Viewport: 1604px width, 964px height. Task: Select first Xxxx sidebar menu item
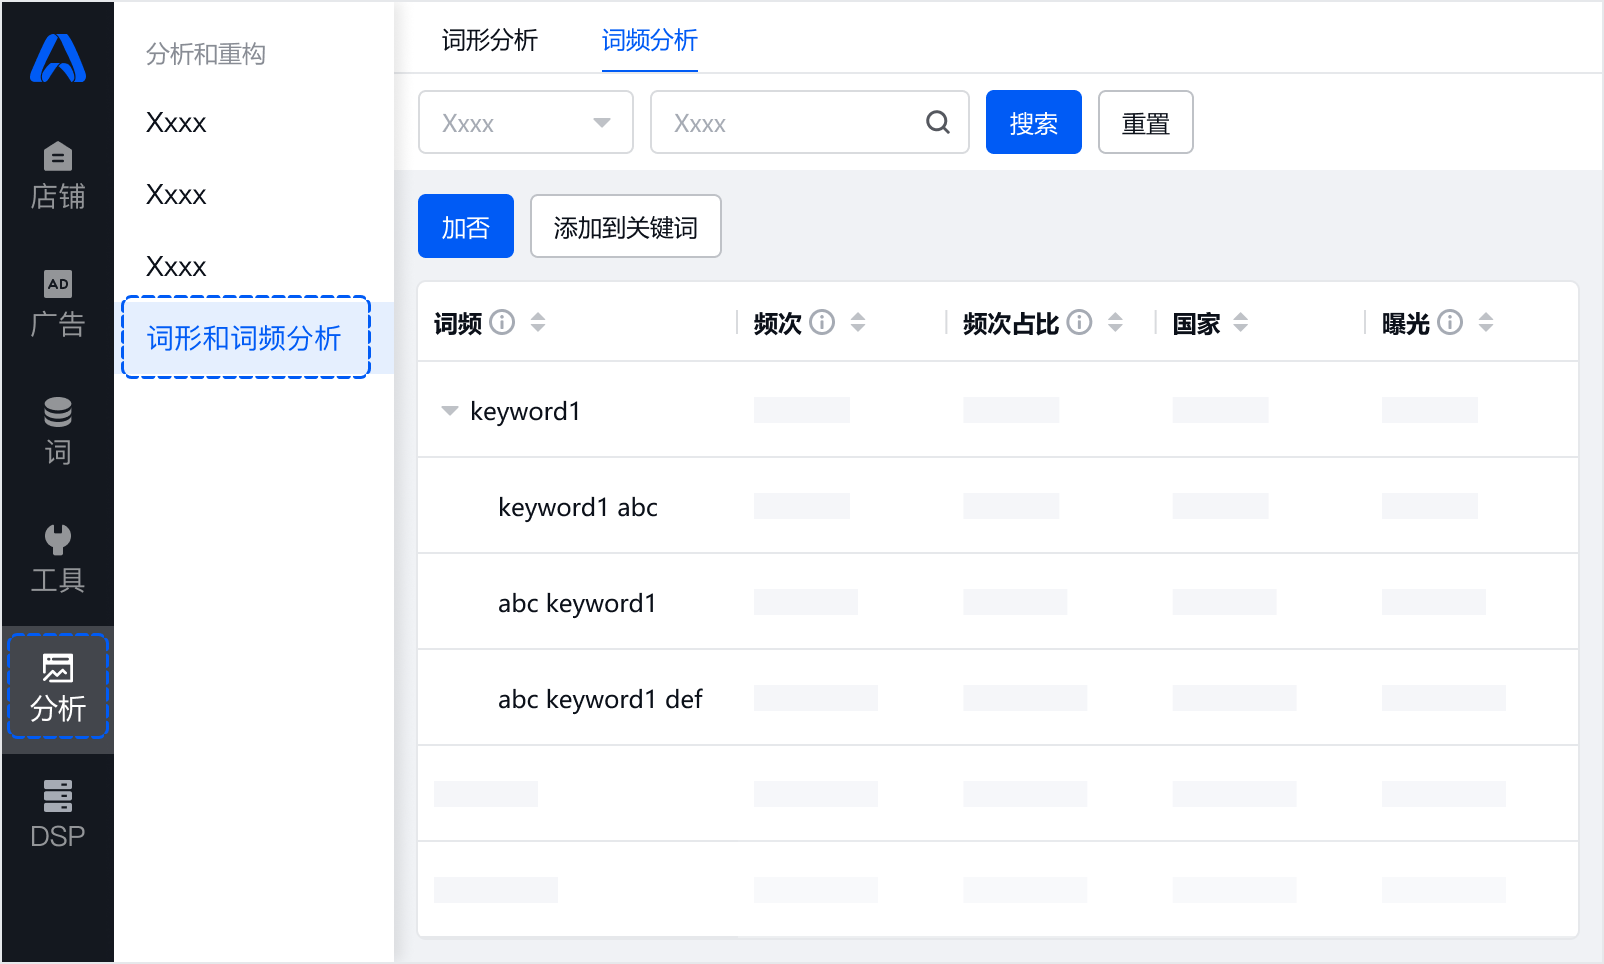coord(176,122)
